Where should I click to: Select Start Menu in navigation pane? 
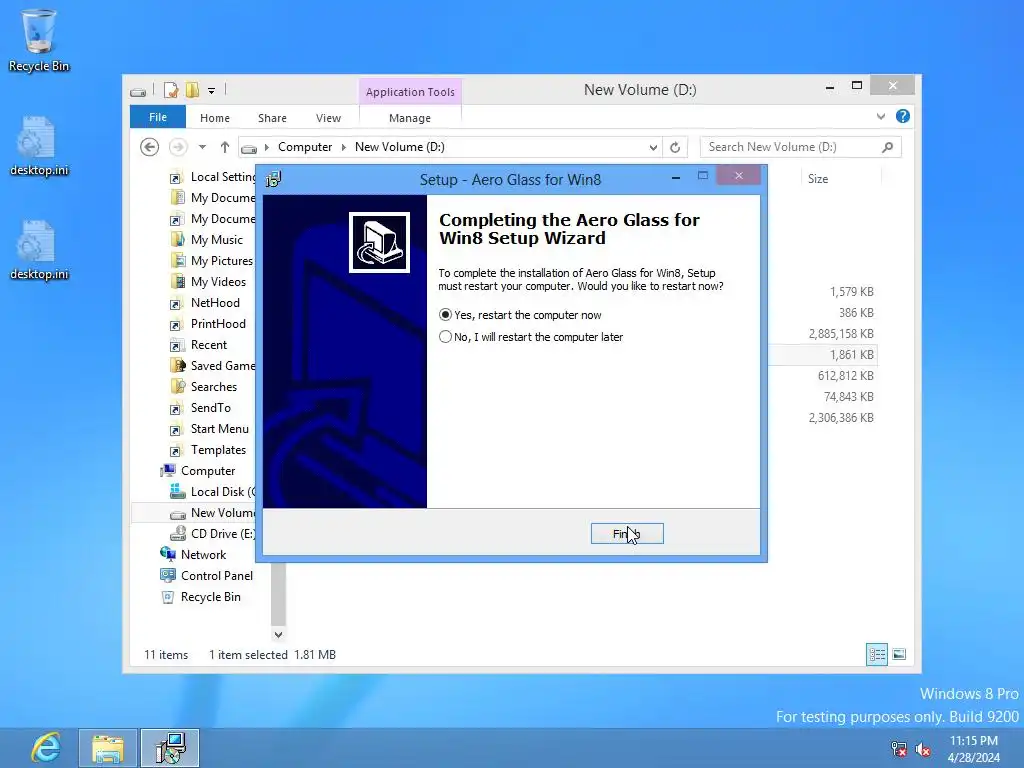click(x=210, y=428)
